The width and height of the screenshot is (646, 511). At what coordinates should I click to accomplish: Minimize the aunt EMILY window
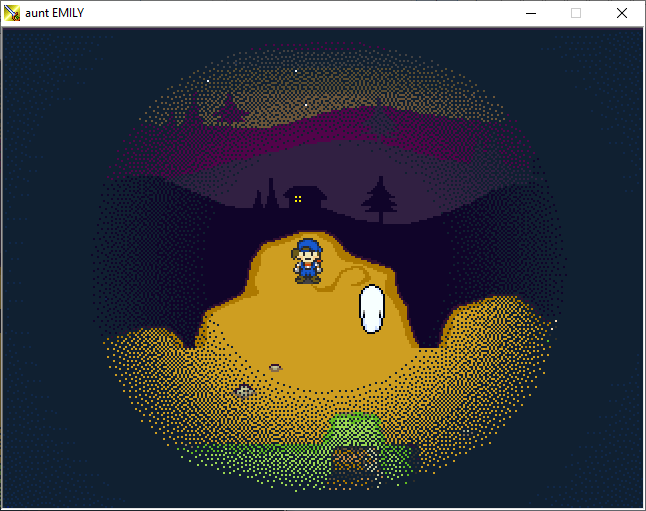tap(531, 13)
